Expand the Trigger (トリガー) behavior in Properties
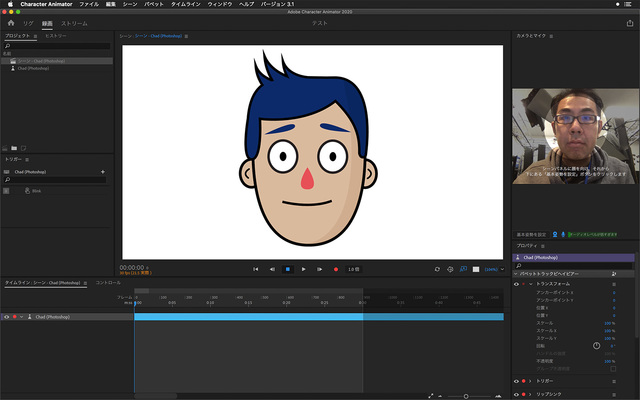Screen dimensions: 640x400 532,381
